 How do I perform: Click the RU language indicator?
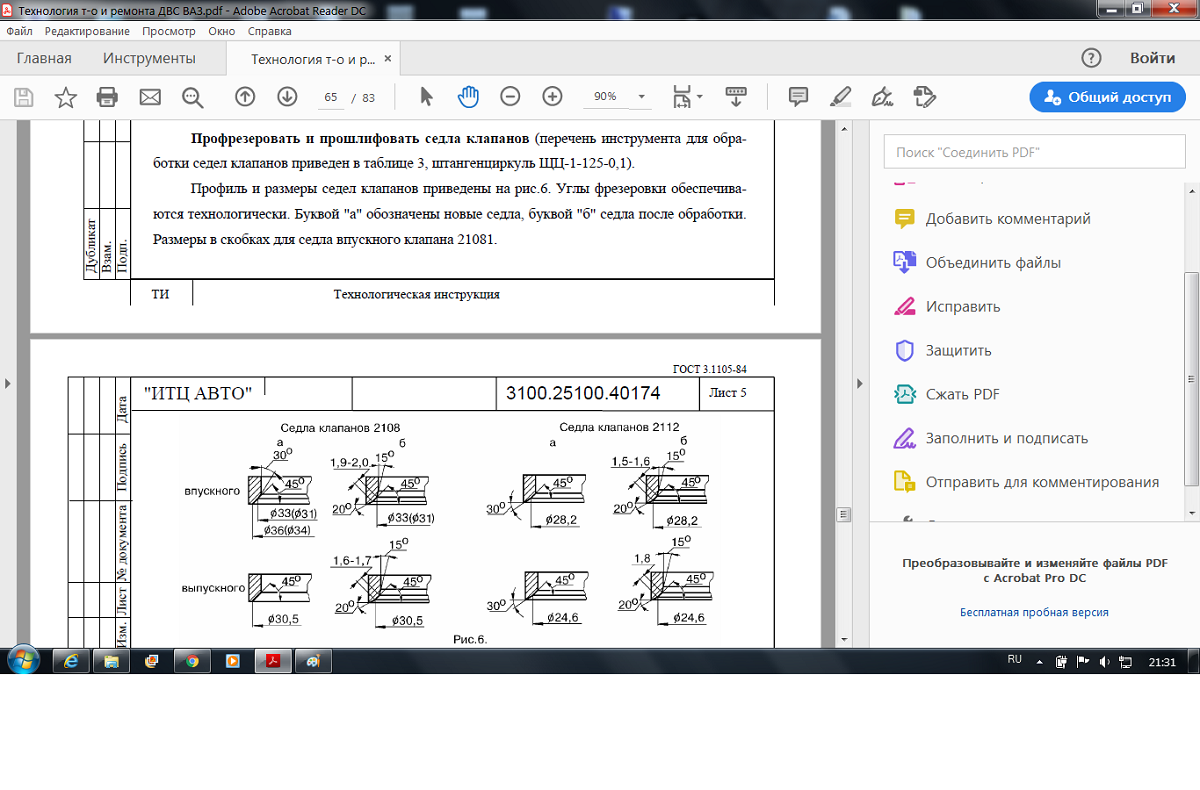coord(1014,661)
